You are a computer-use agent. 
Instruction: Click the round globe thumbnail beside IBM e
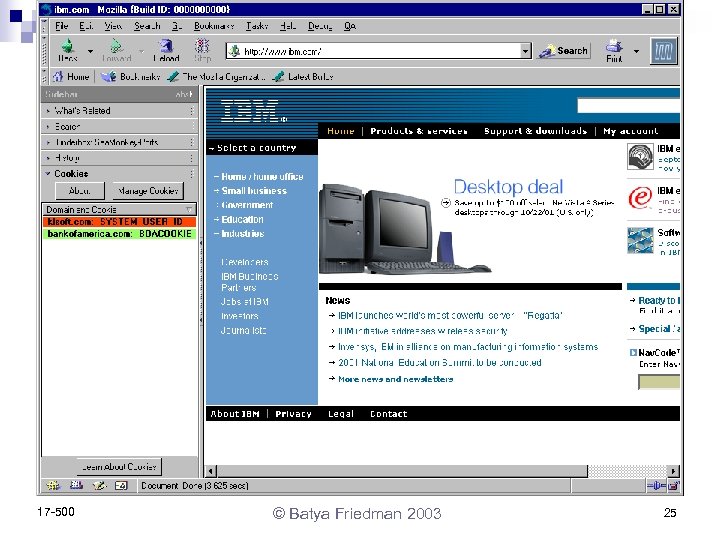[x=640, y=157]
